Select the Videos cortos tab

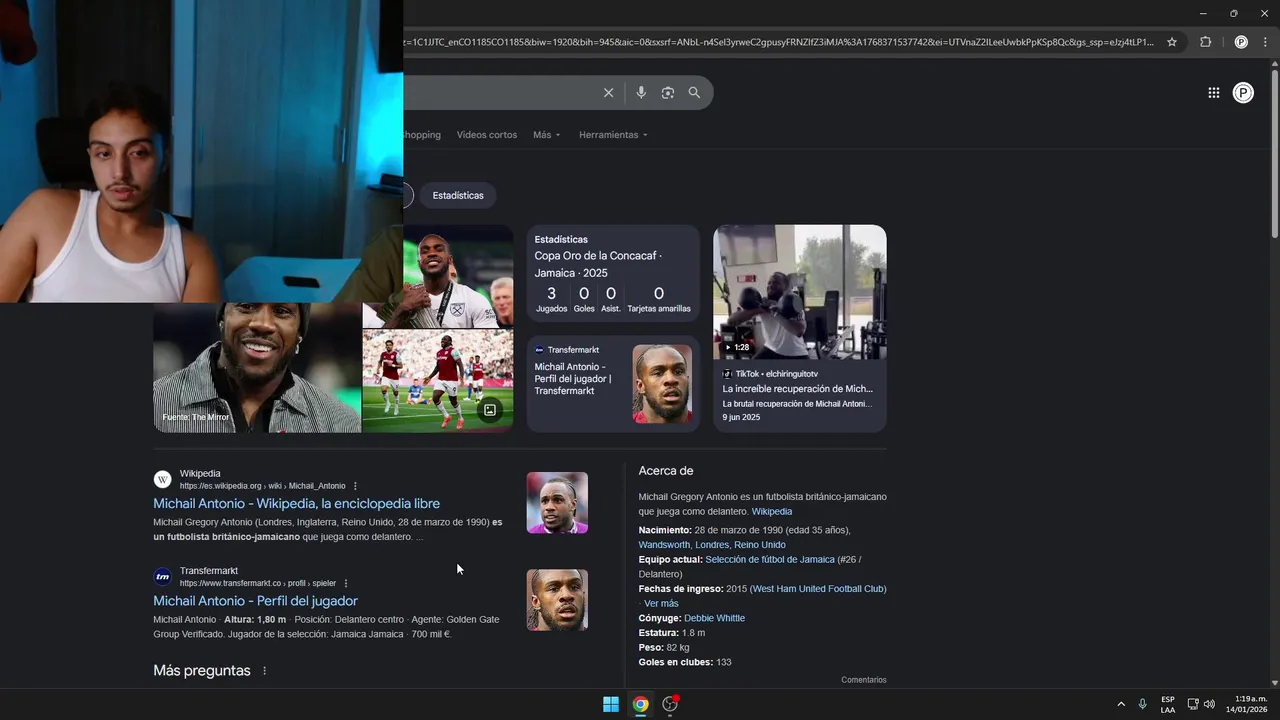(487, 135)
